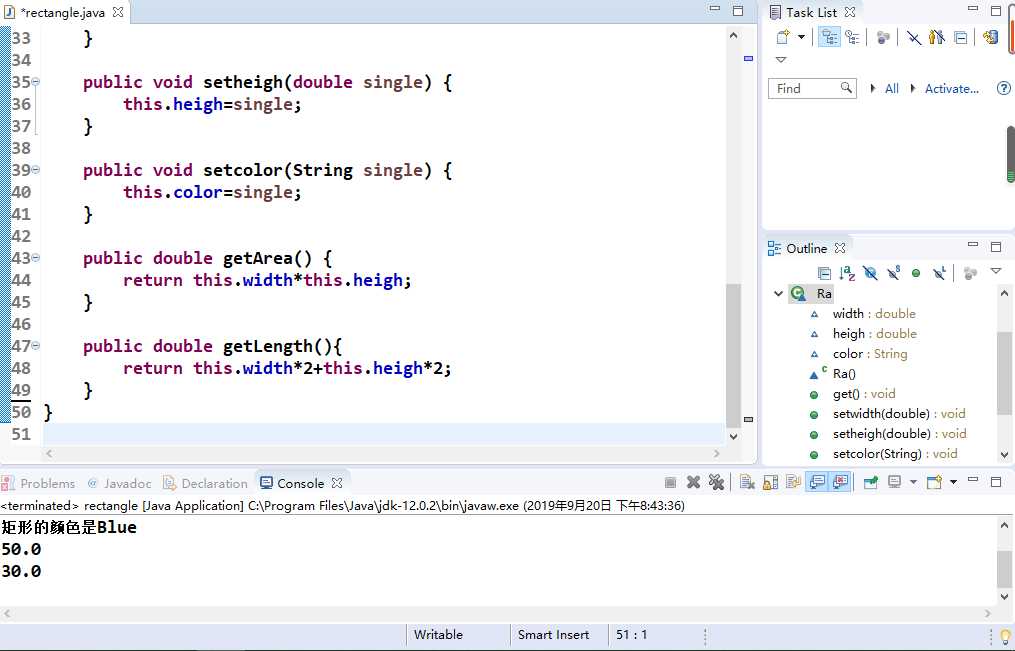
Task: Click the Outline vertical scrollbar thumb
Action: click(x=1004, y=373)
